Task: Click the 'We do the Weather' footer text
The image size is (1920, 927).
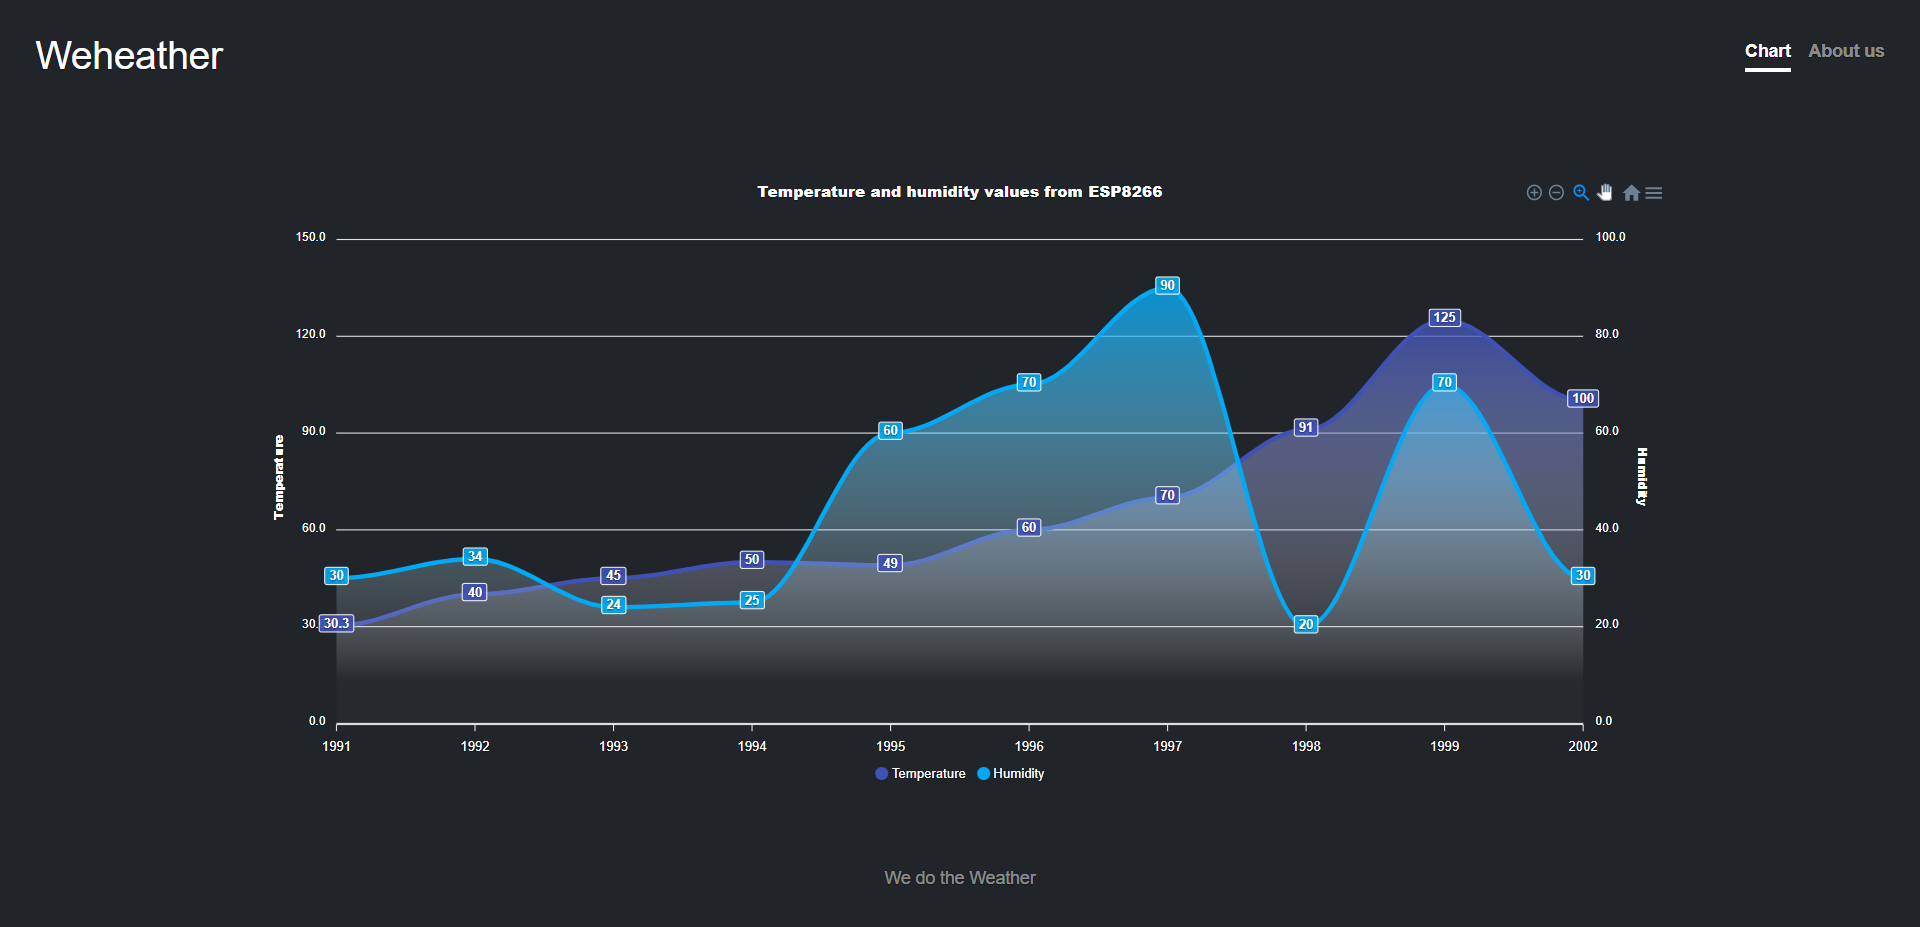Action: 960,878
